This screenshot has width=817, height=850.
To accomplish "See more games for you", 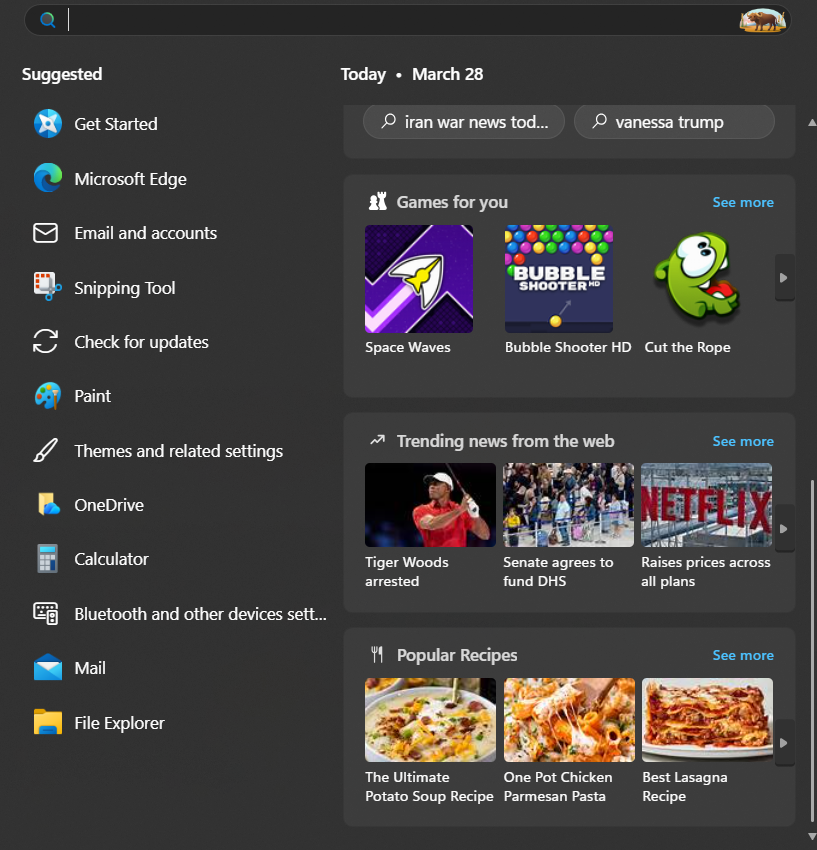I will pyautogui.click(x=743, y=201).
